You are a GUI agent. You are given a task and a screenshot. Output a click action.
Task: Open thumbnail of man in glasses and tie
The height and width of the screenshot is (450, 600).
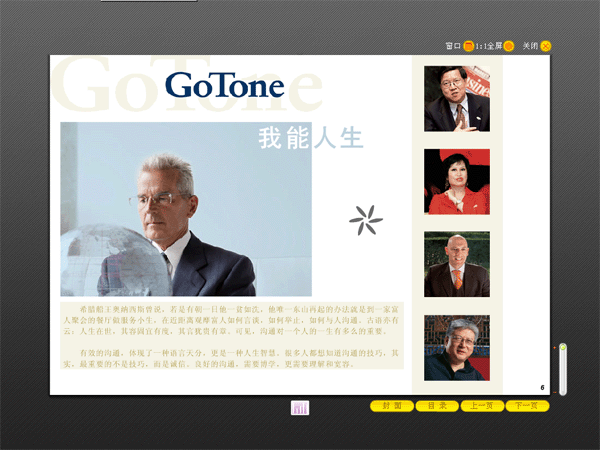tap(457, 99)
